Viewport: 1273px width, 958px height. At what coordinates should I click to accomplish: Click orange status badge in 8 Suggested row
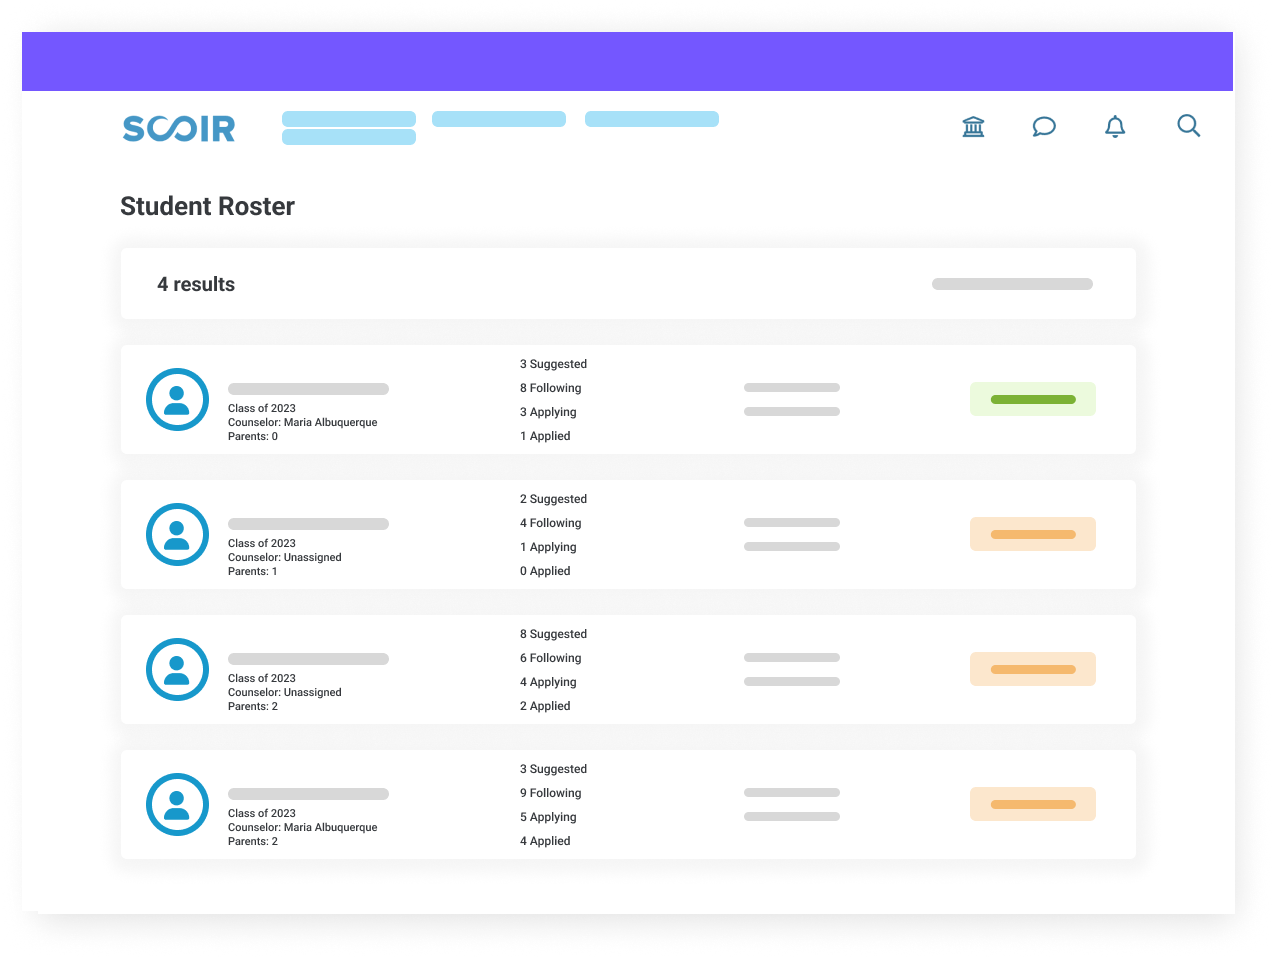tap(1033, 669)
